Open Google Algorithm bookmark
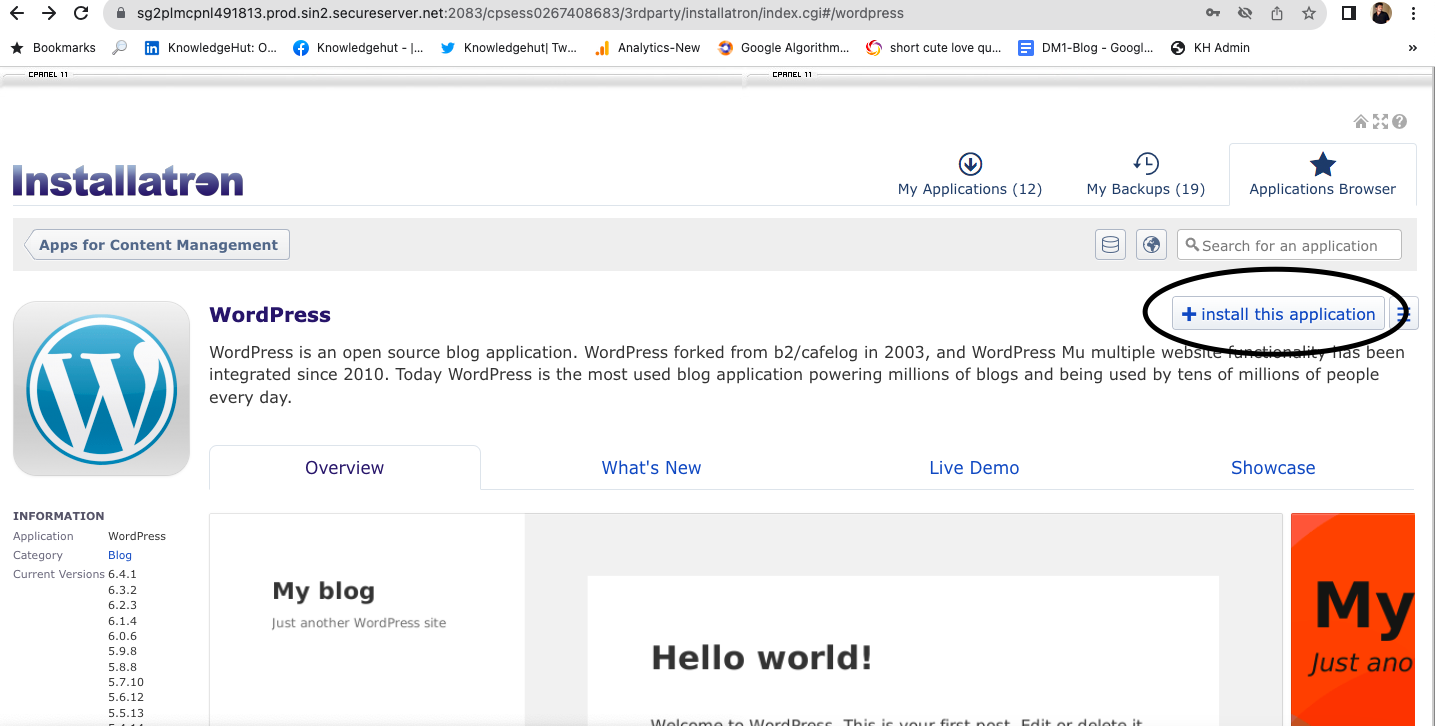 [783, 47]
